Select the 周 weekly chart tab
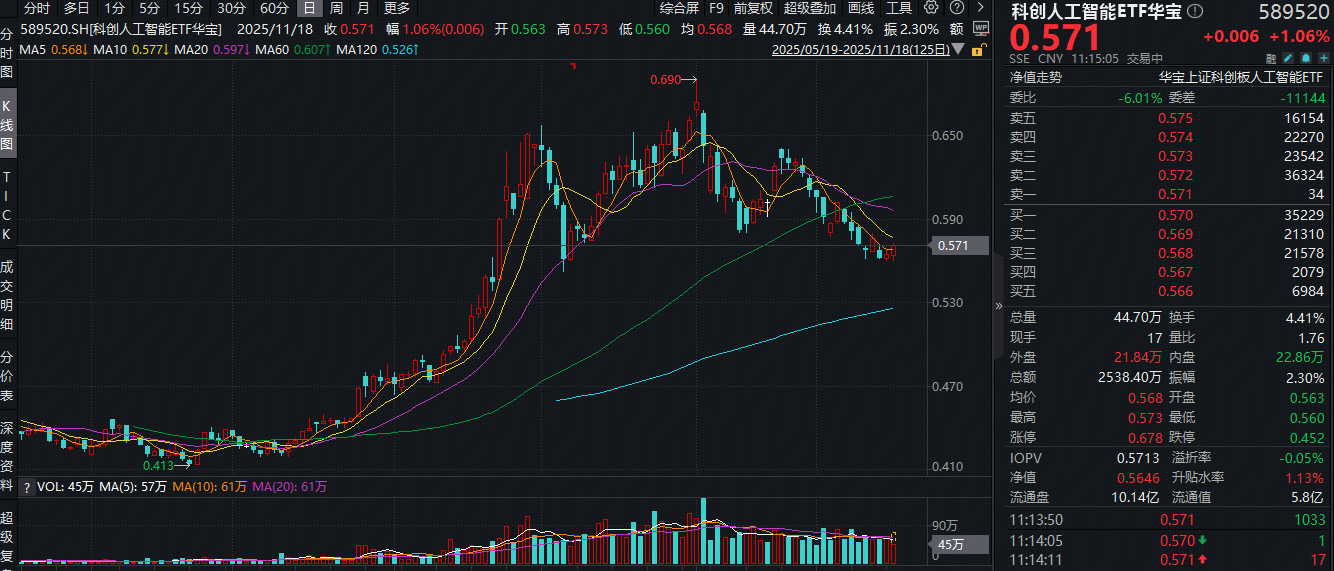 click(x=336, y=8)
